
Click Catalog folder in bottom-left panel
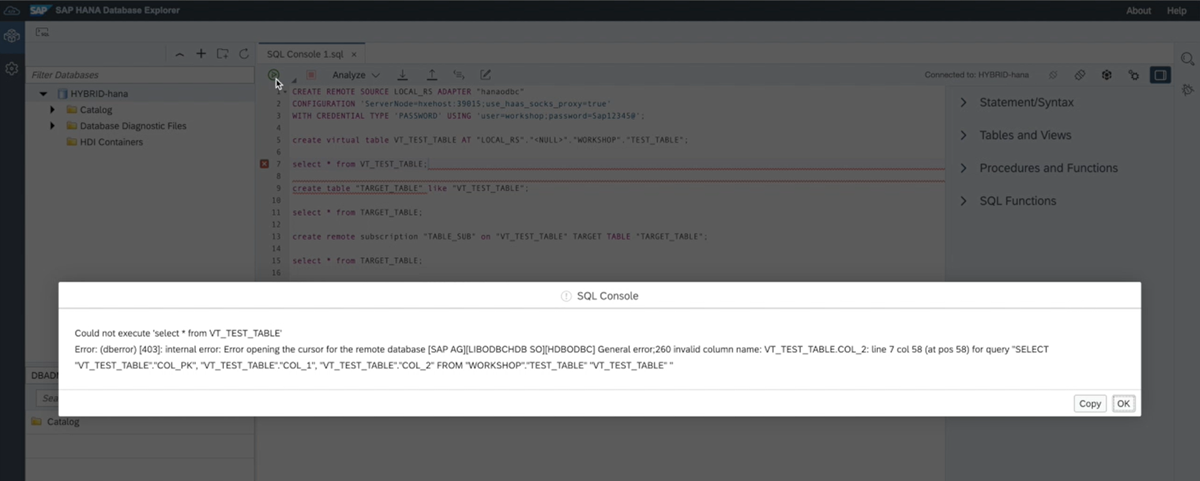click(x=63, y=421)
